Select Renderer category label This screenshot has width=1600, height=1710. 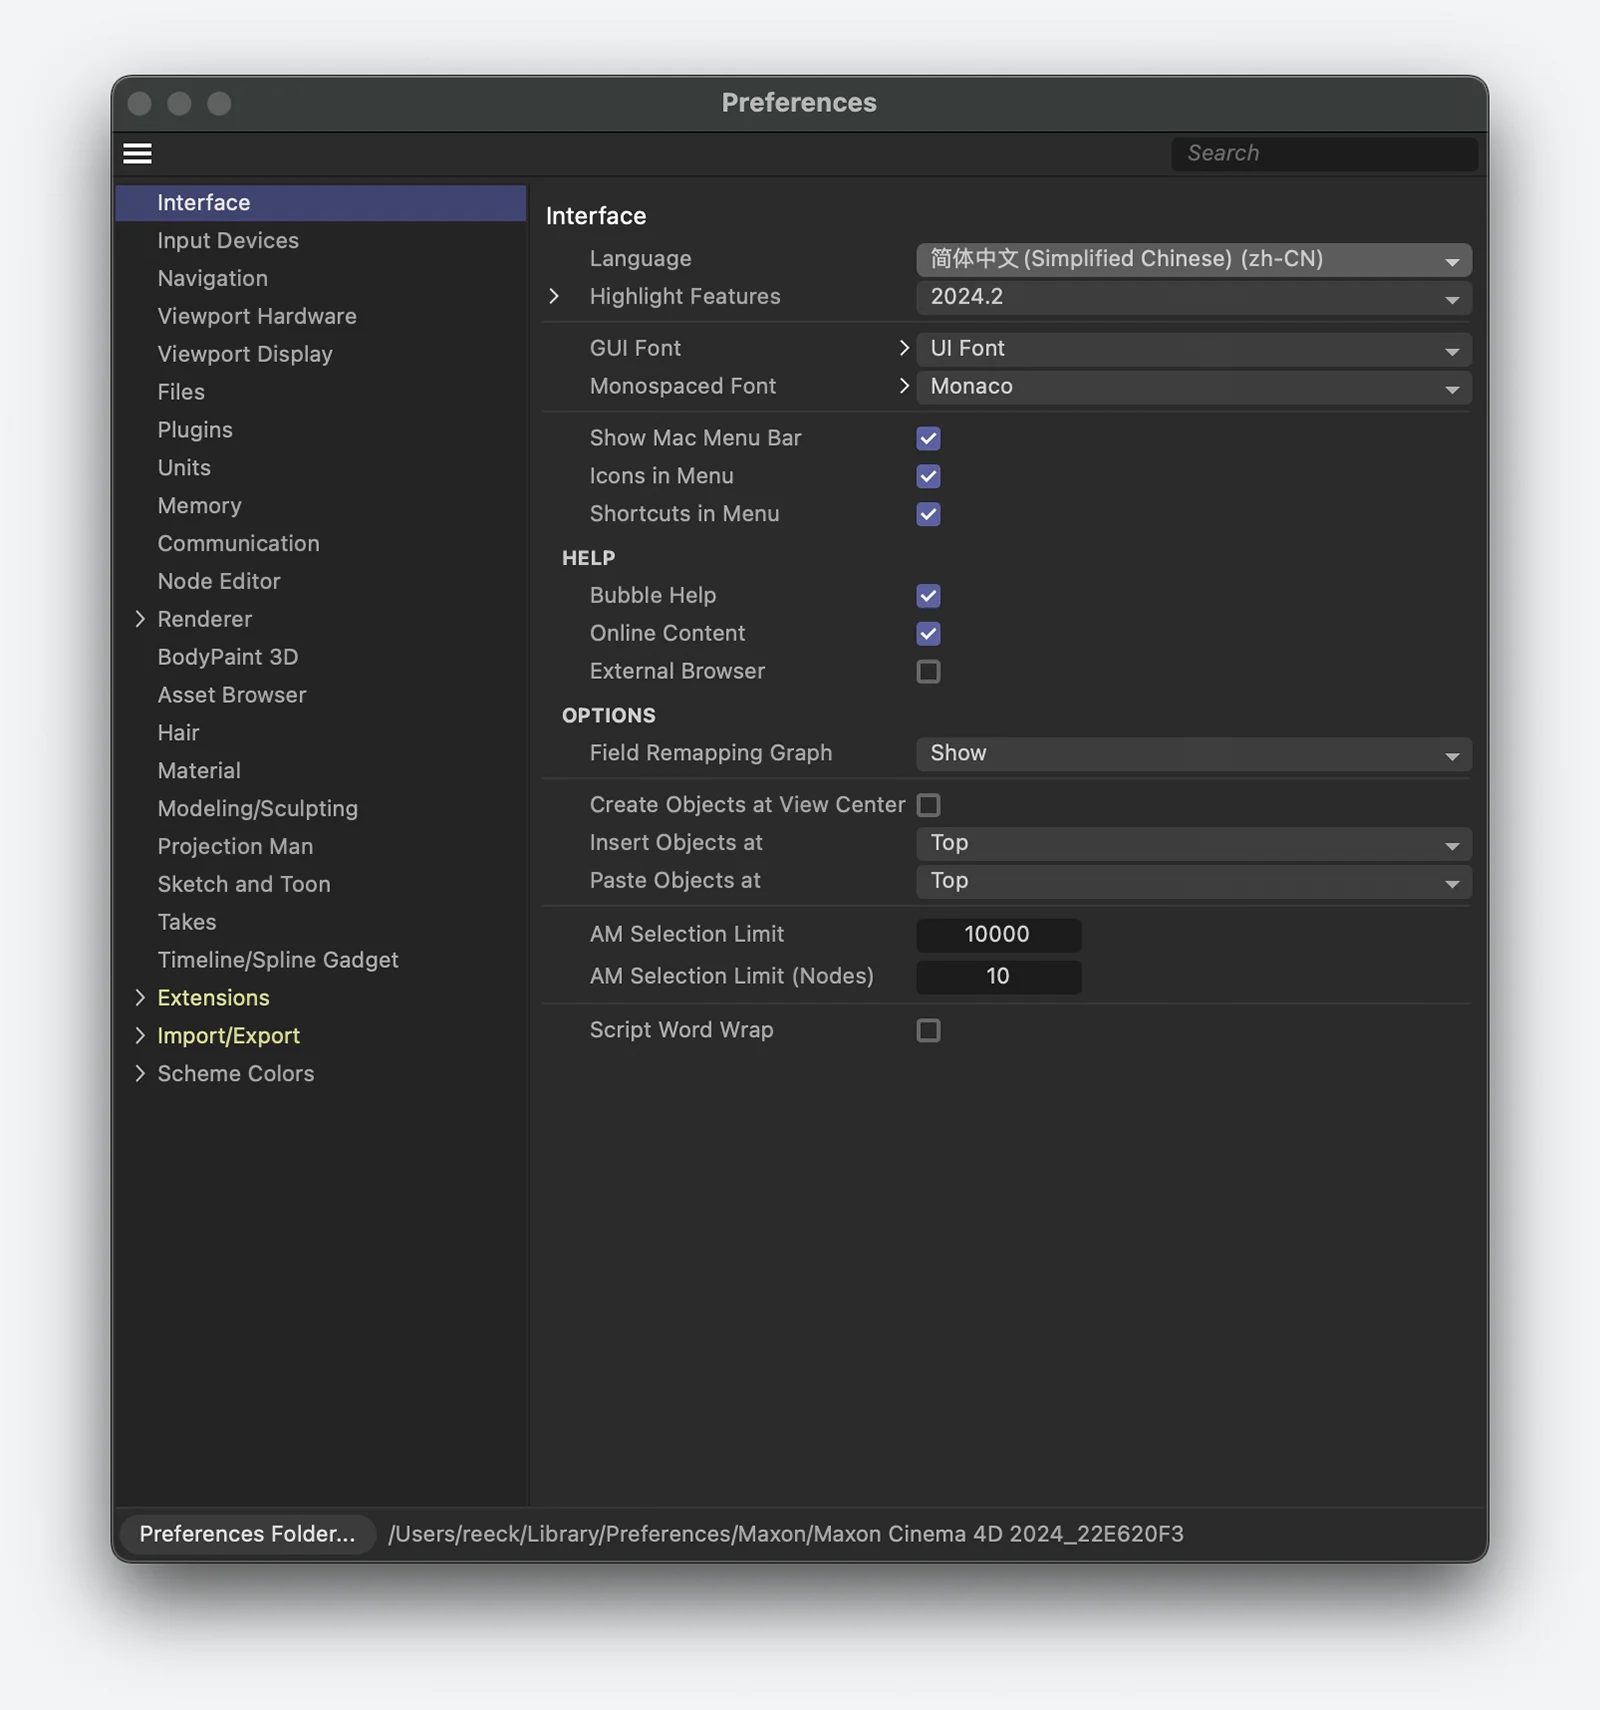[x=204, y=619]
